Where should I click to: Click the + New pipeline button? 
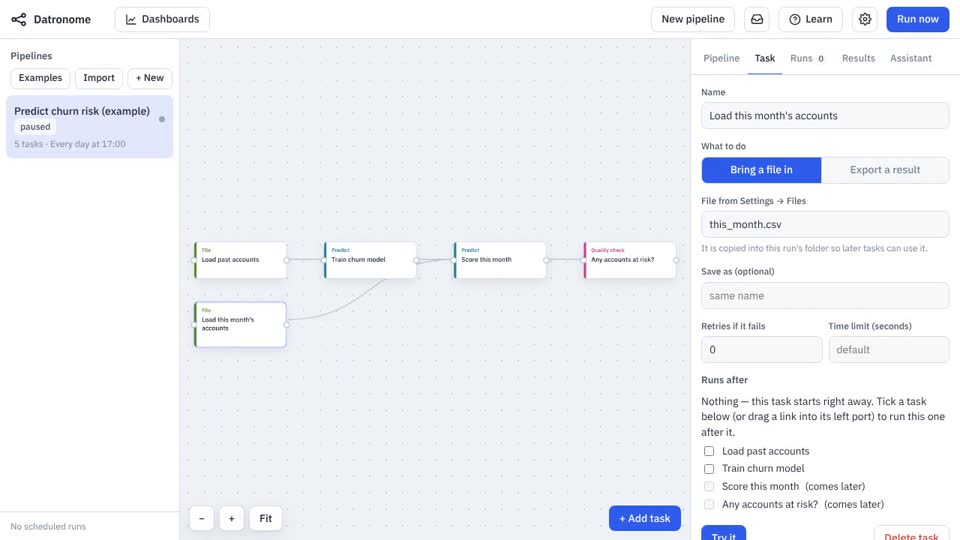click(149, 78)
